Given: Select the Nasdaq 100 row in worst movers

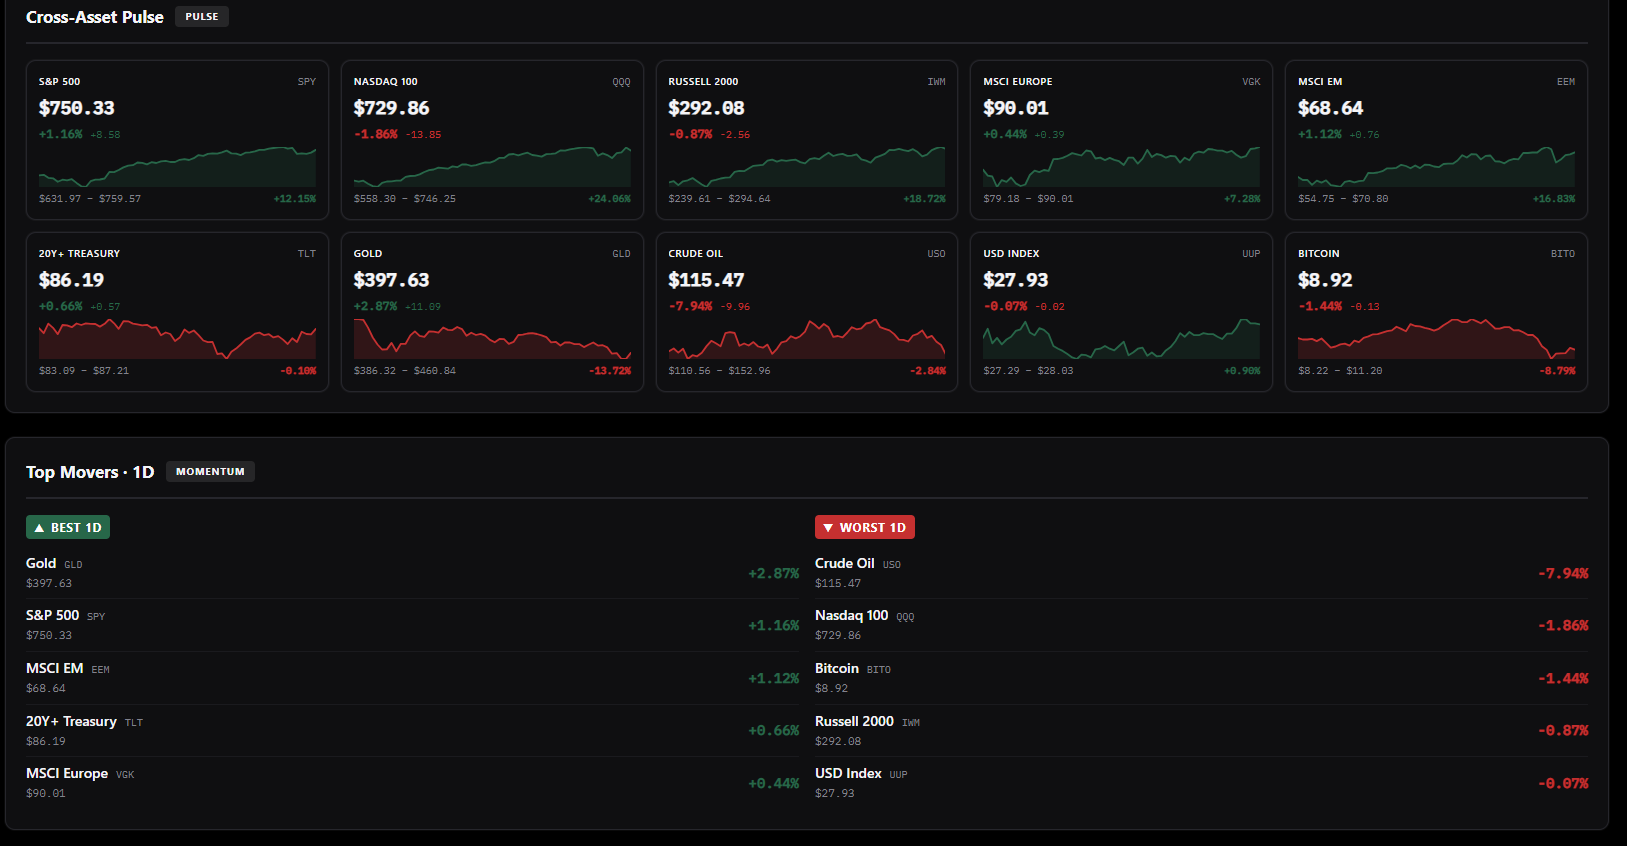Looking at the screenshot, I should tap(1202, 625).
